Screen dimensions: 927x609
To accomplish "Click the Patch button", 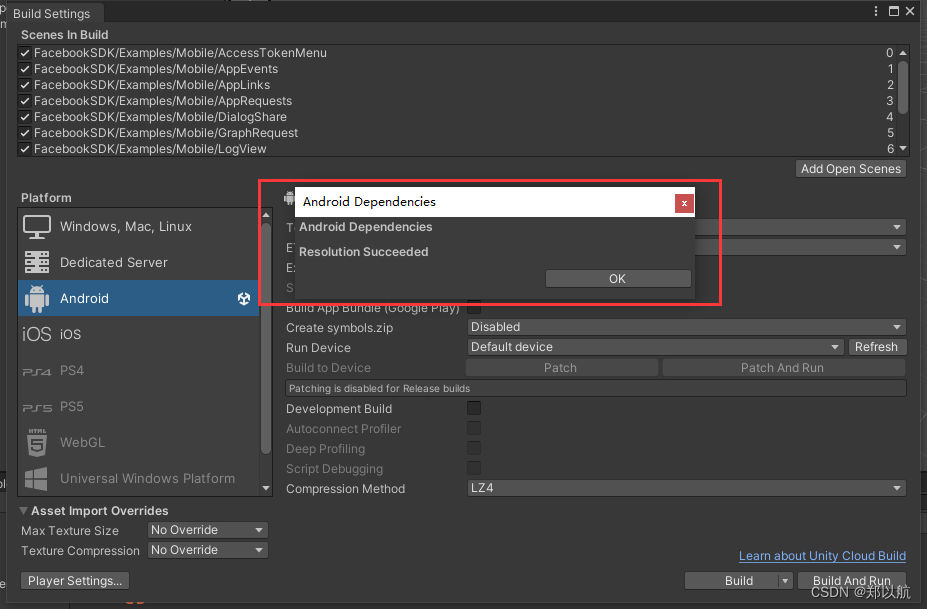I will click(x=560, y=368).
